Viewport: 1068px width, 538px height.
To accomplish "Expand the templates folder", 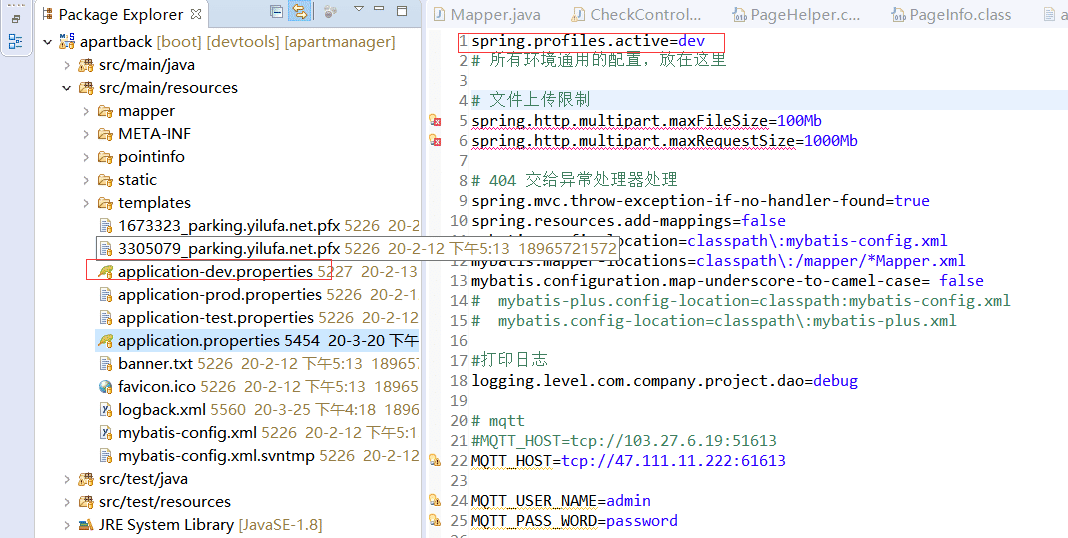I will (86, 203).
